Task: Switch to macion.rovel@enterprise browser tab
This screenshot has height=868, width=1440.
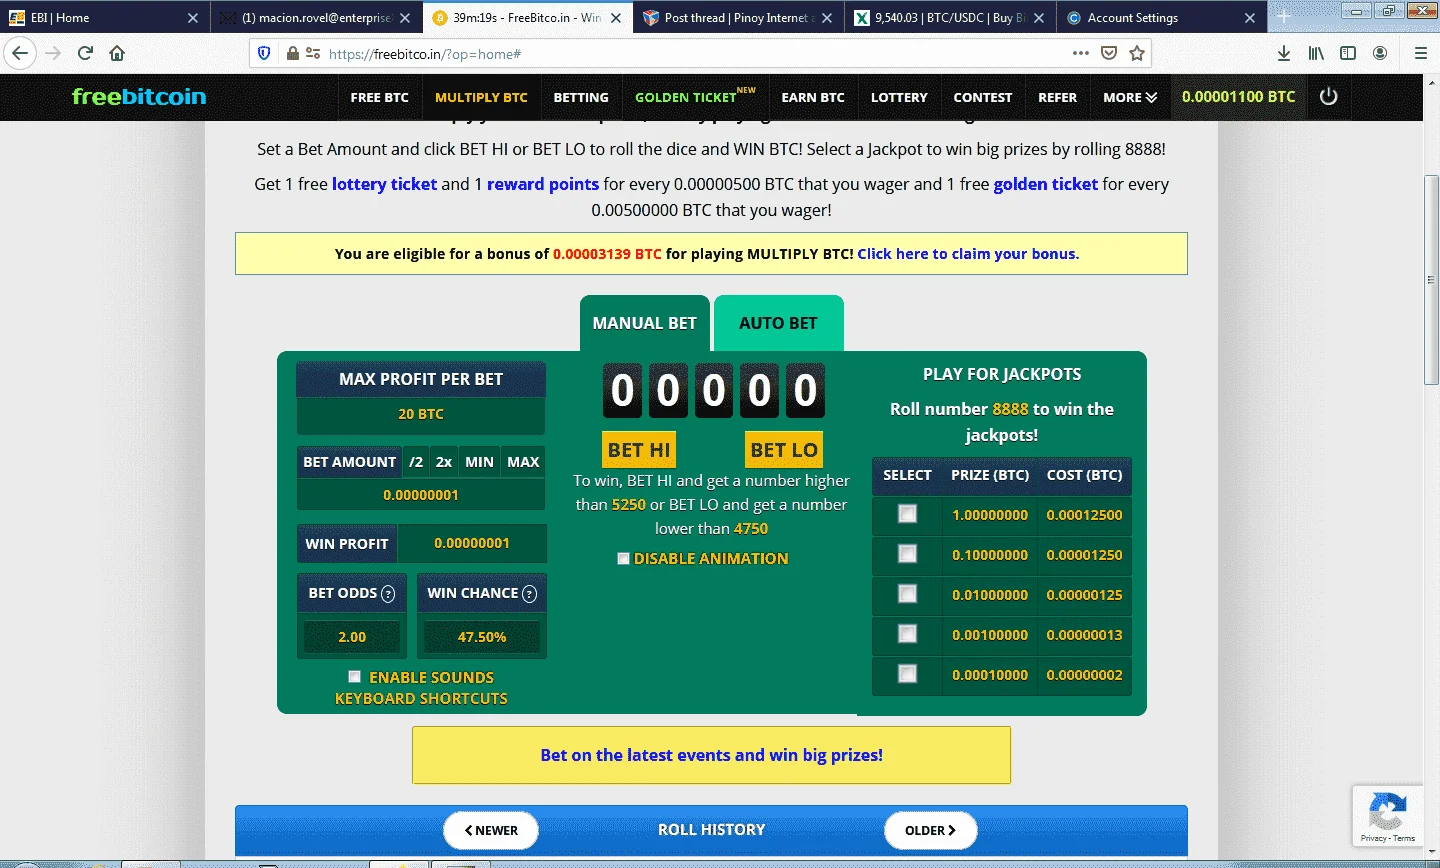Action: (314, 18)
